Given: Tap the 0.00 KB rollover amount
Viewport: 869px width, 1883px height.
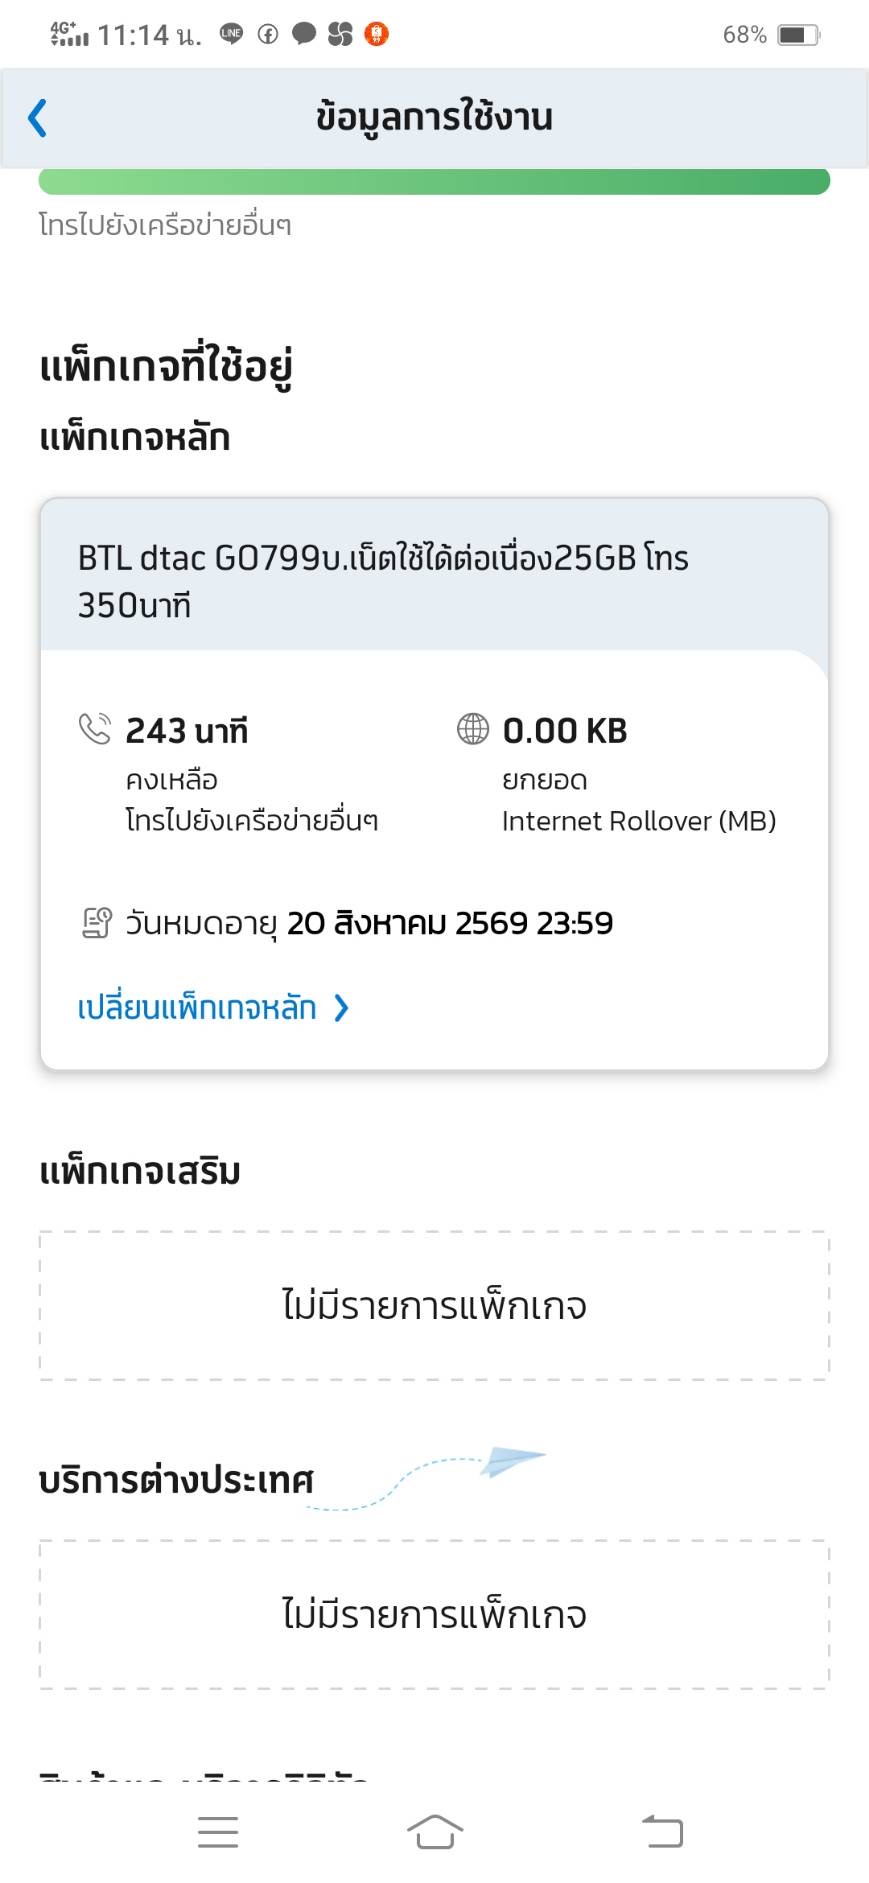Looking at the screenshot, I should (x=565, y=731).
